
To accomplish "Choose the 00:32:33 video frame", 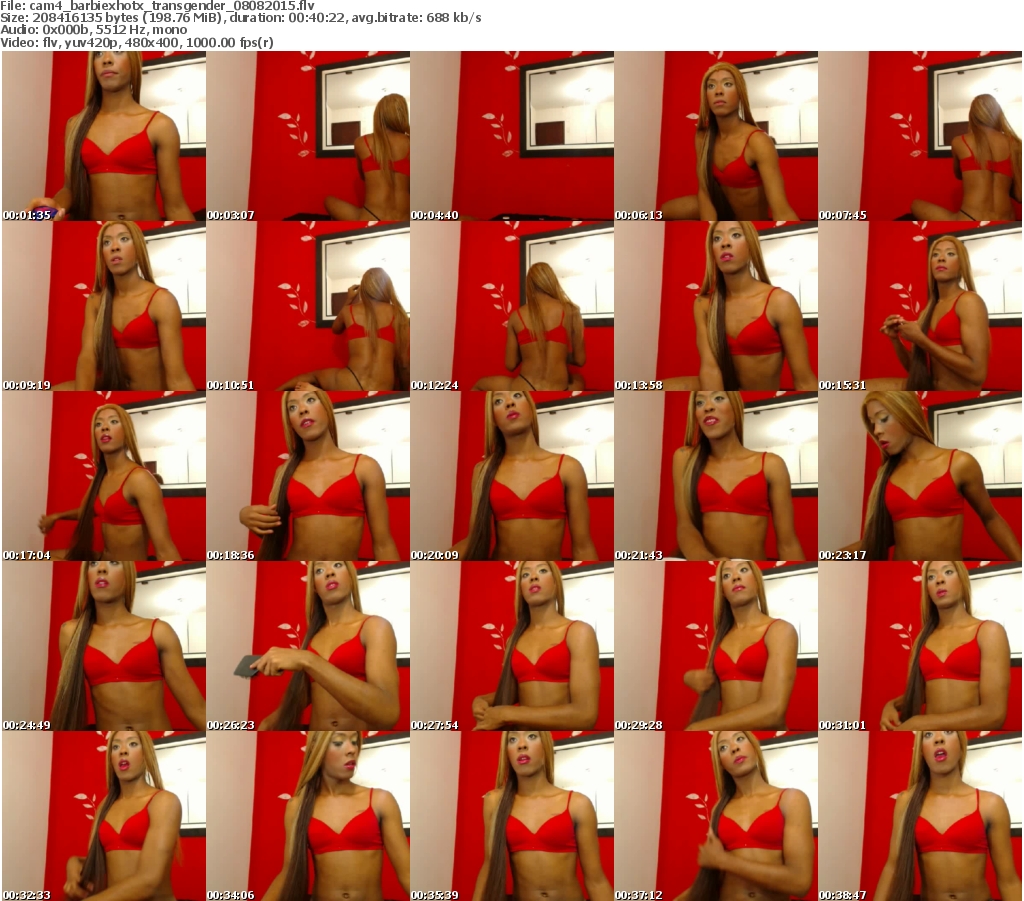I will click(104, 816).
